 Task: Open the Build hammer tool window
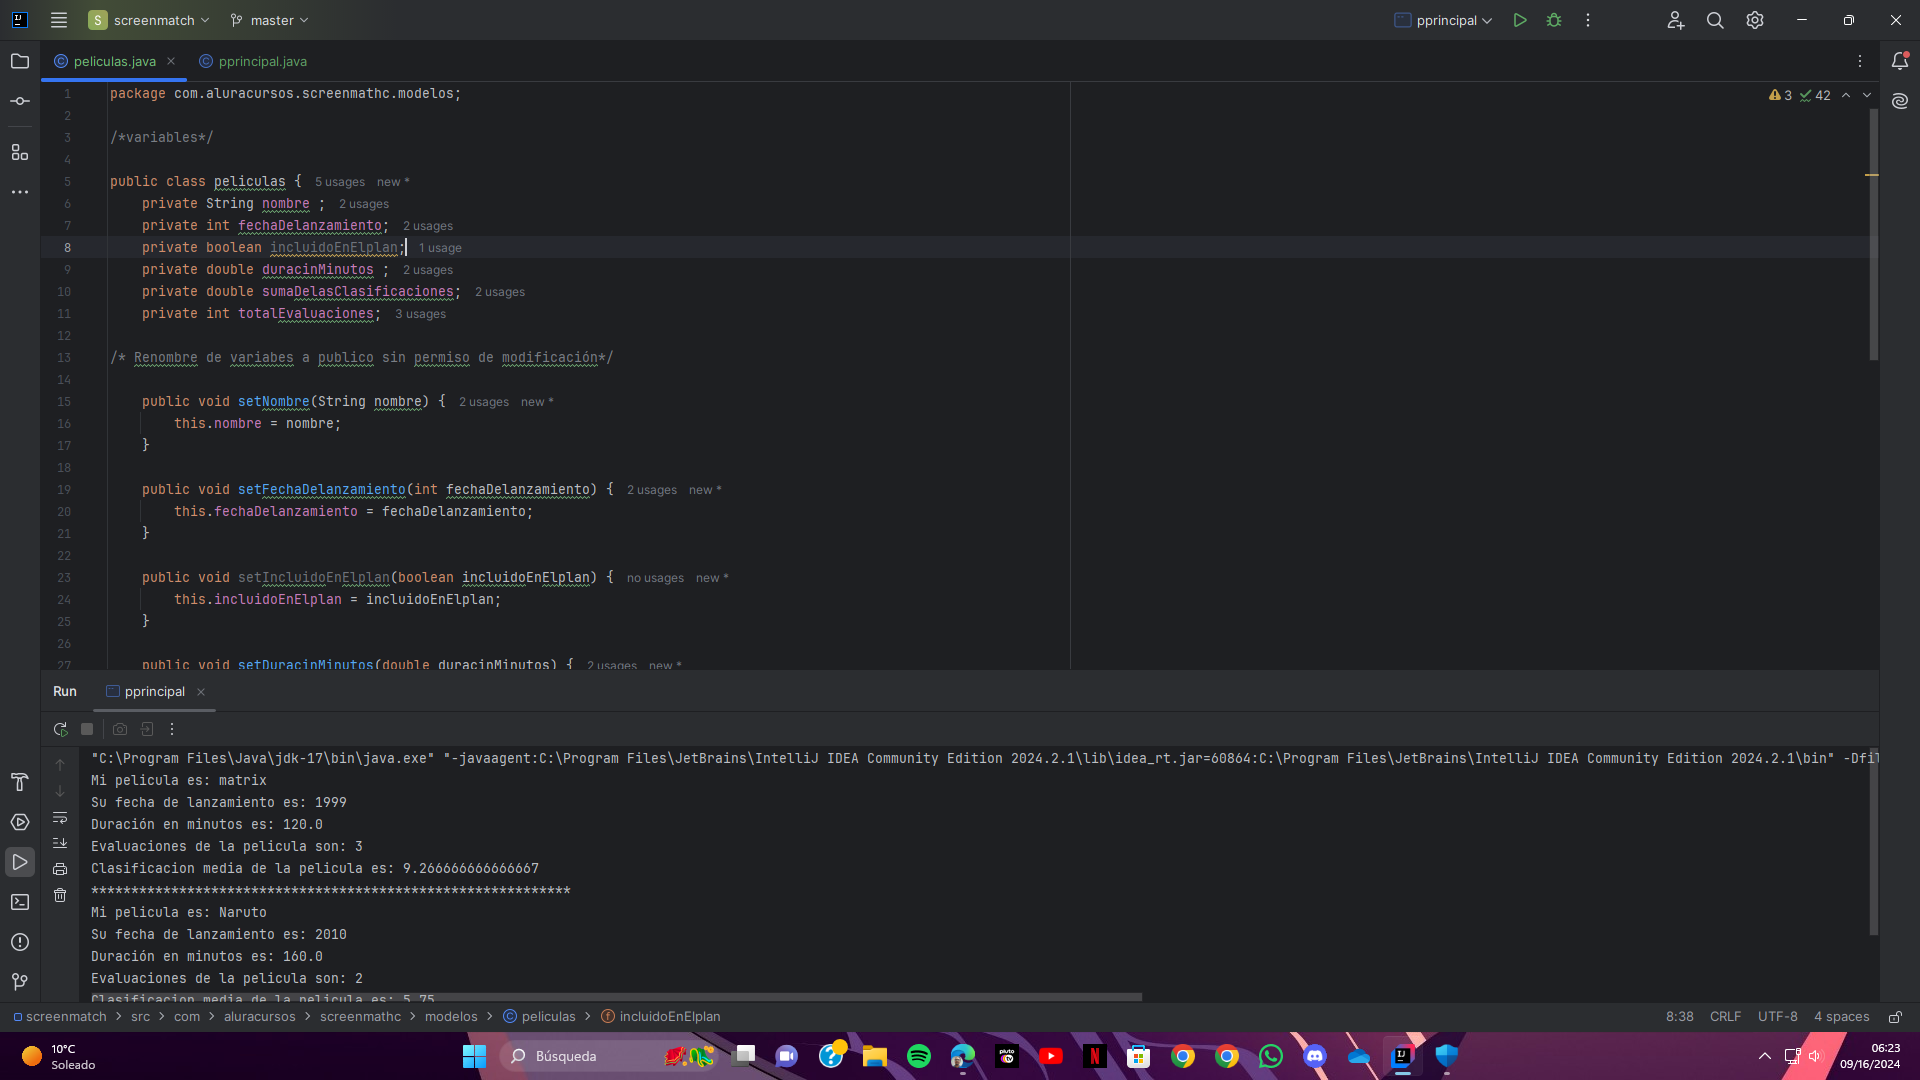(x=20, y=782)
